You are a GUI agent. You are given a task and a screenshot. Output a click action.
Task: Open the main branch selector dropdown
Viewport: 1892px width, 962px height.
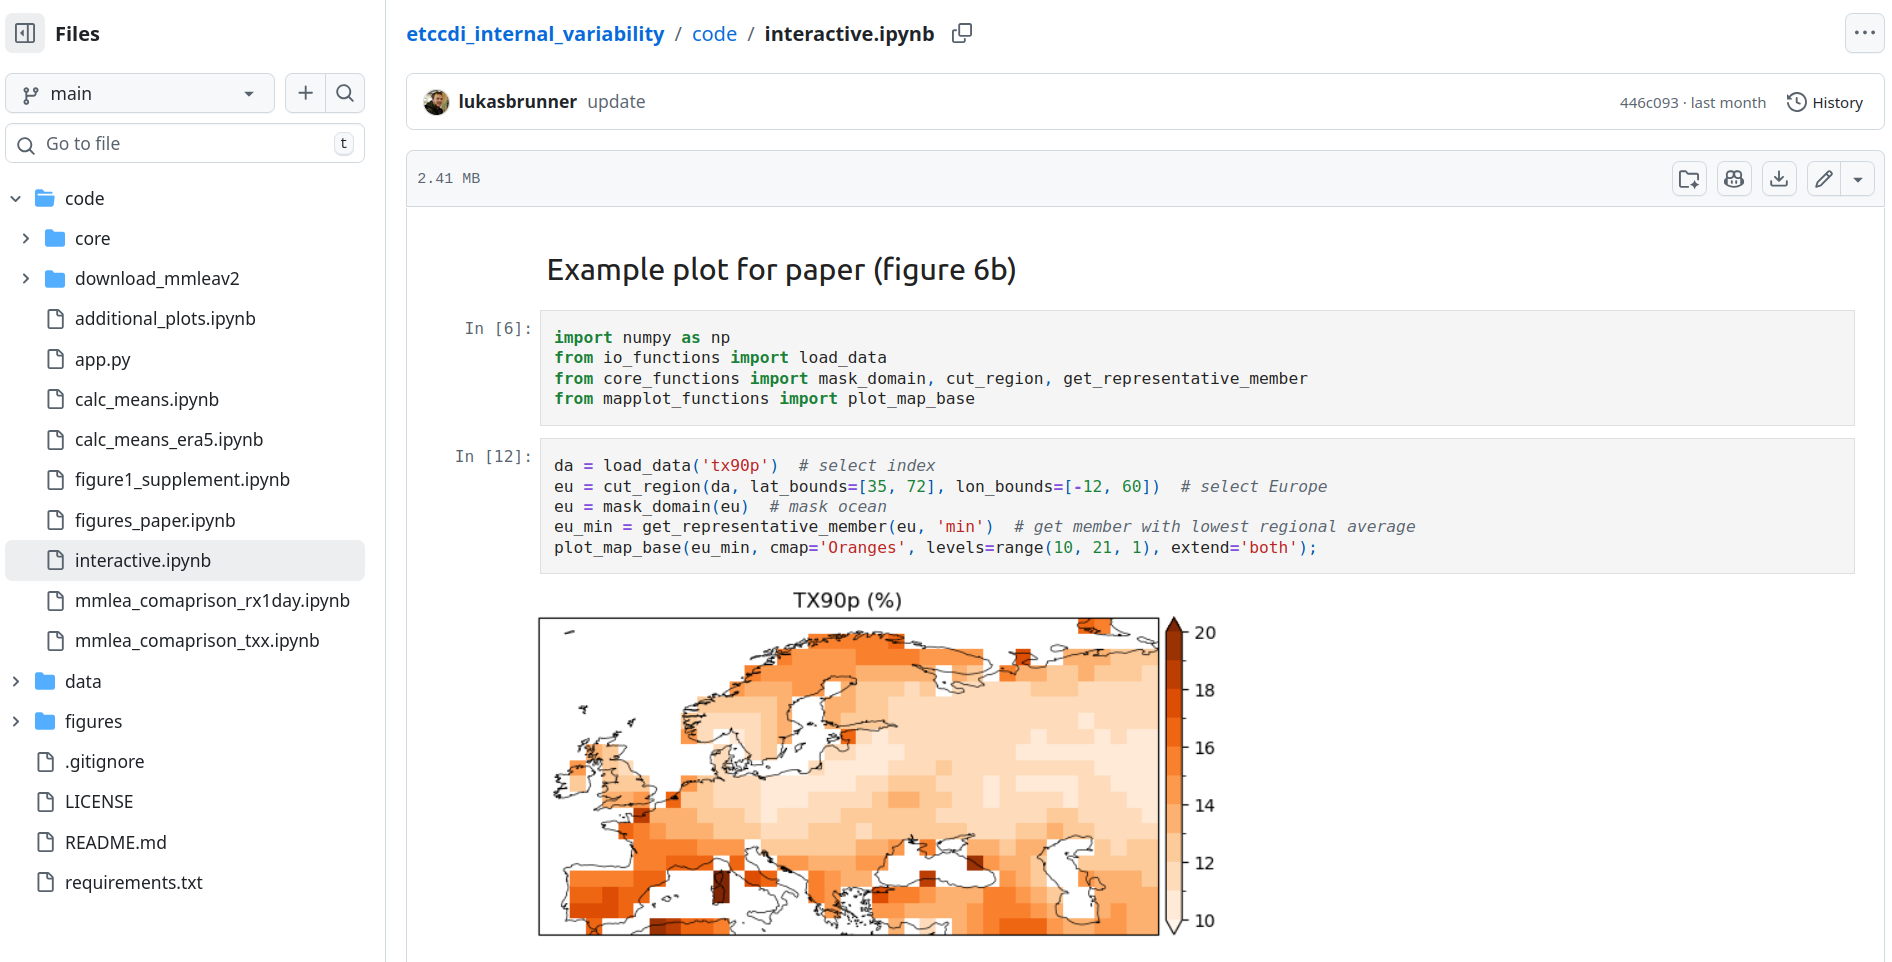140,93
